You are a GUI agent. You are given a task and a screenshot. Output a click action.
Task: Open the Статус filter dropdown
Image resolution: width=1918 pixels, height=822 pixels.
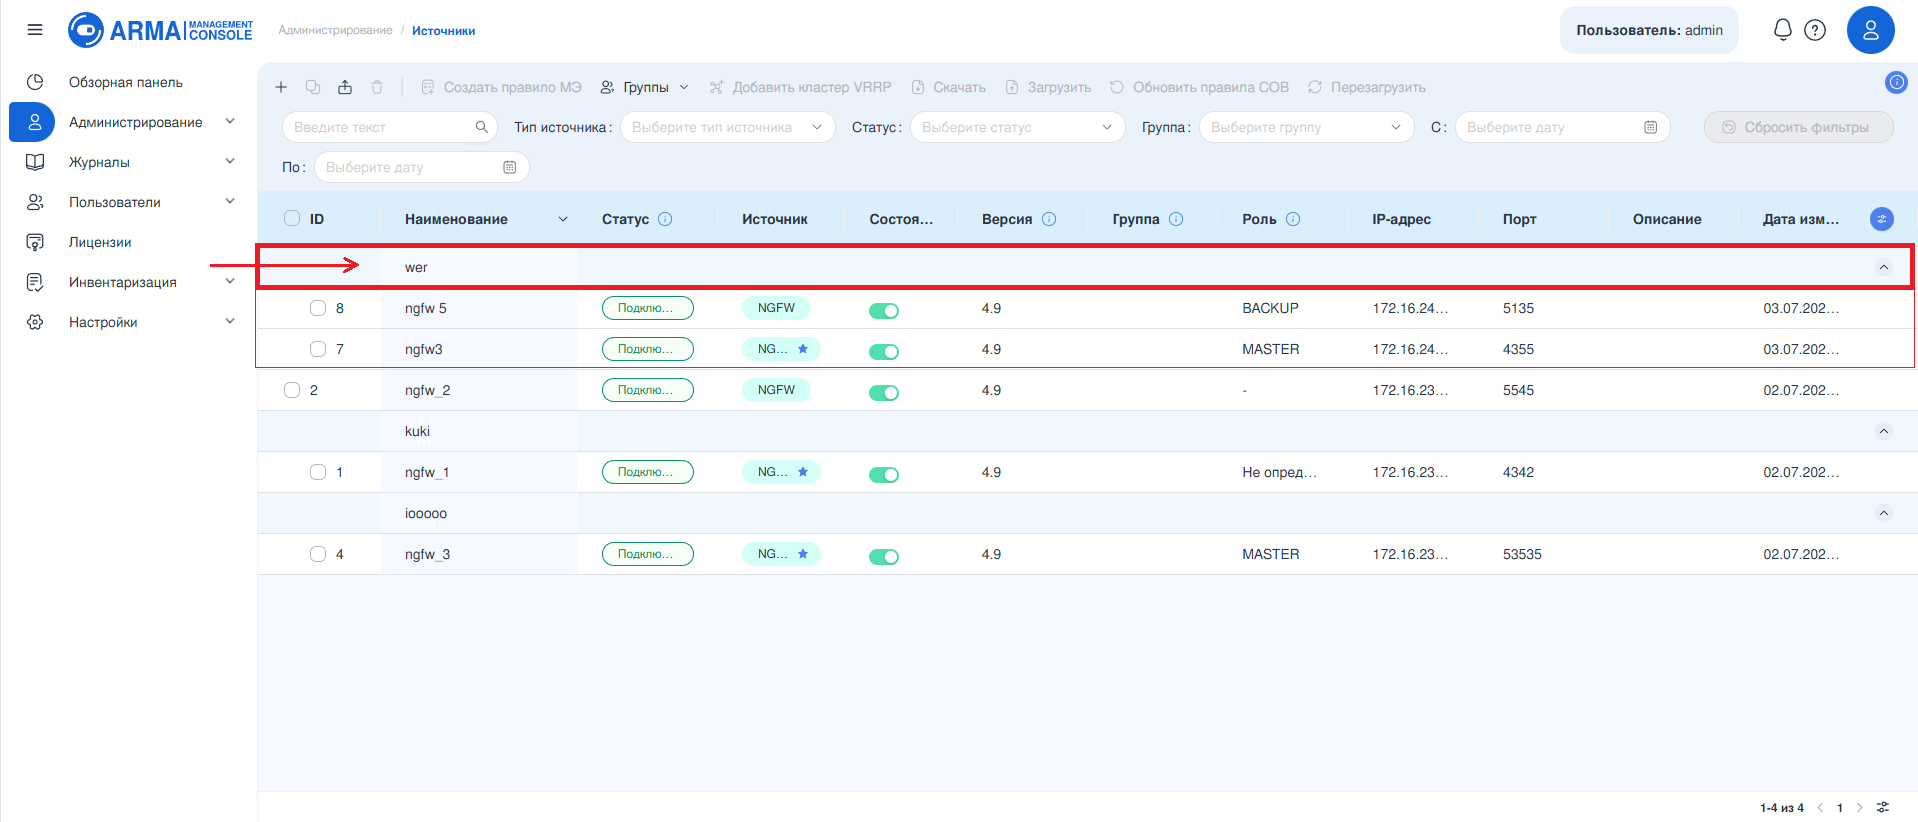pos(1017,127)
